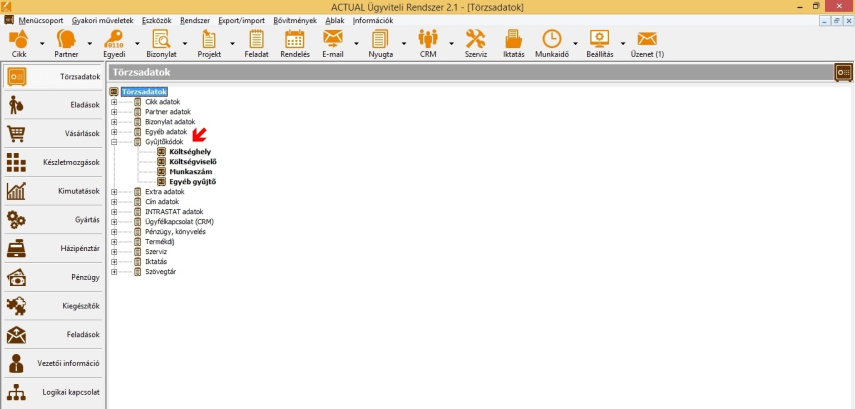This screenshot has width=855, height=409.
Task: Open the Bizonylat toolbar icon
Action: pos(161,41)
